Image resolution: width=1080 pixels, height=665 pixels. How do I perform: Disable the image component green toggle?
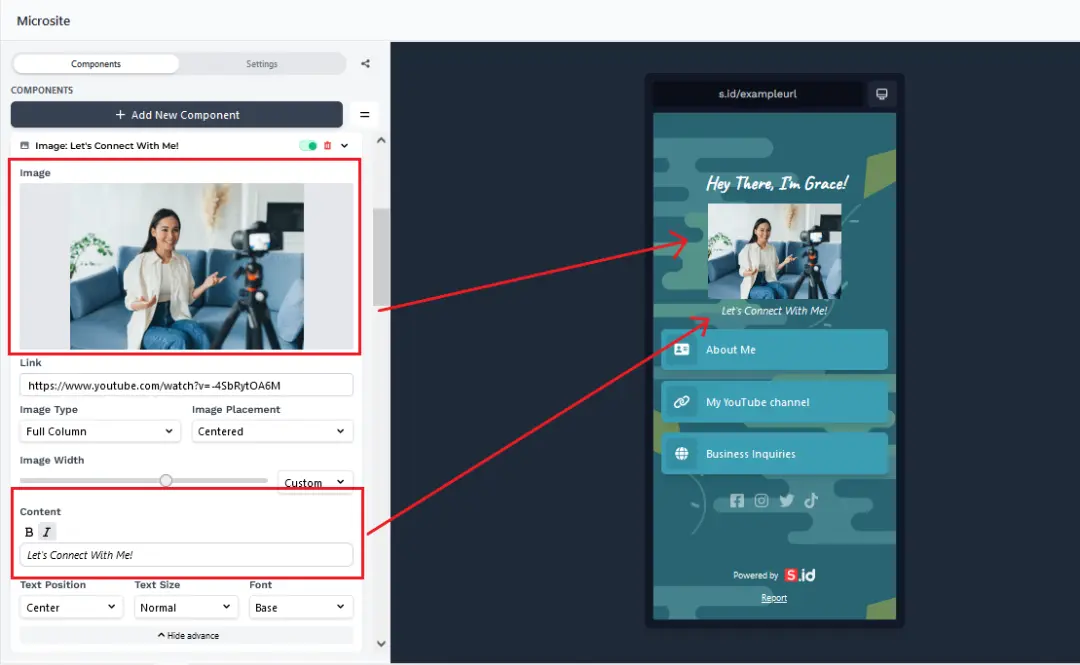pyautogui.click(x=308, y=146)
